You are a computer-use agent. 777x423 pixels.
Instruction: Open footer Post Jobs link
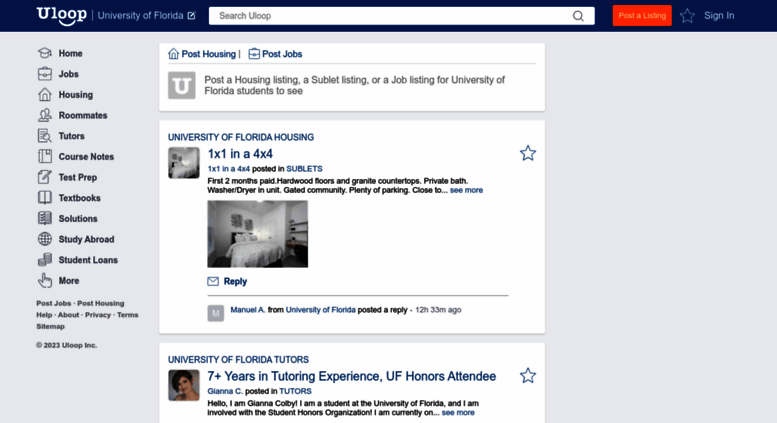coord(54,303)
